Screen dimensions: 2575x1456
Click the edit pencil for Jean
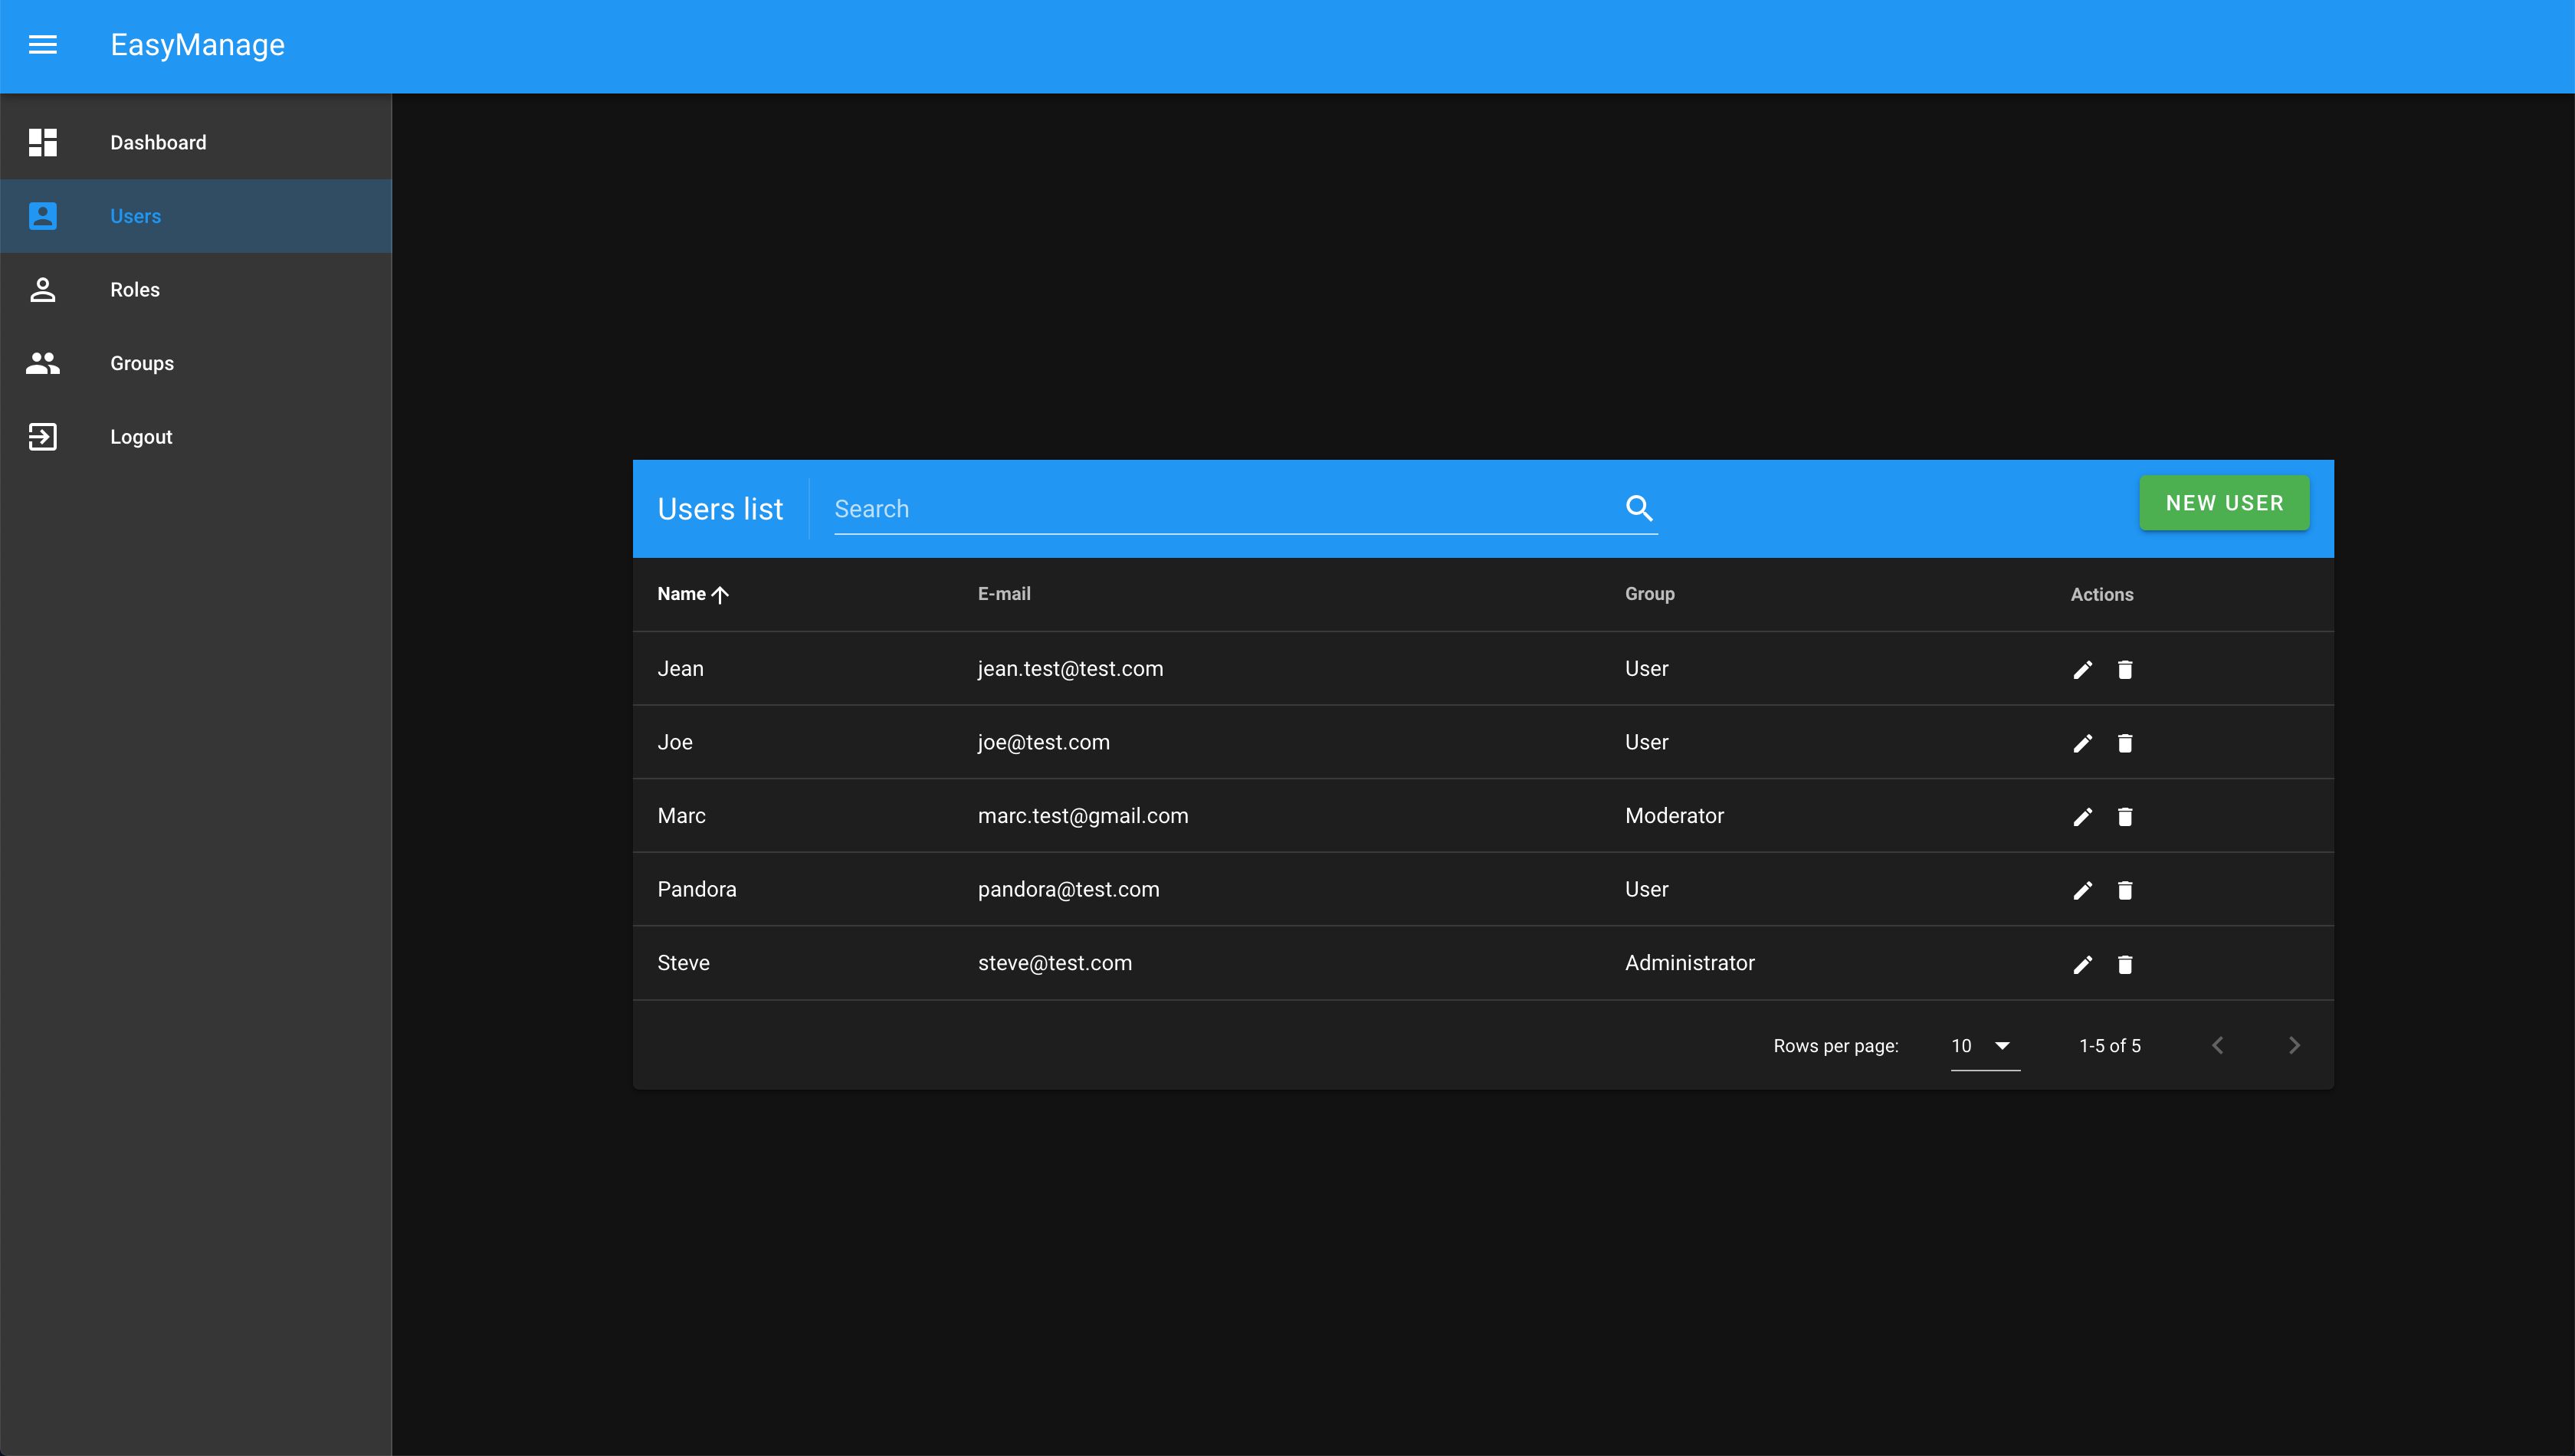tap(2082, 670)
